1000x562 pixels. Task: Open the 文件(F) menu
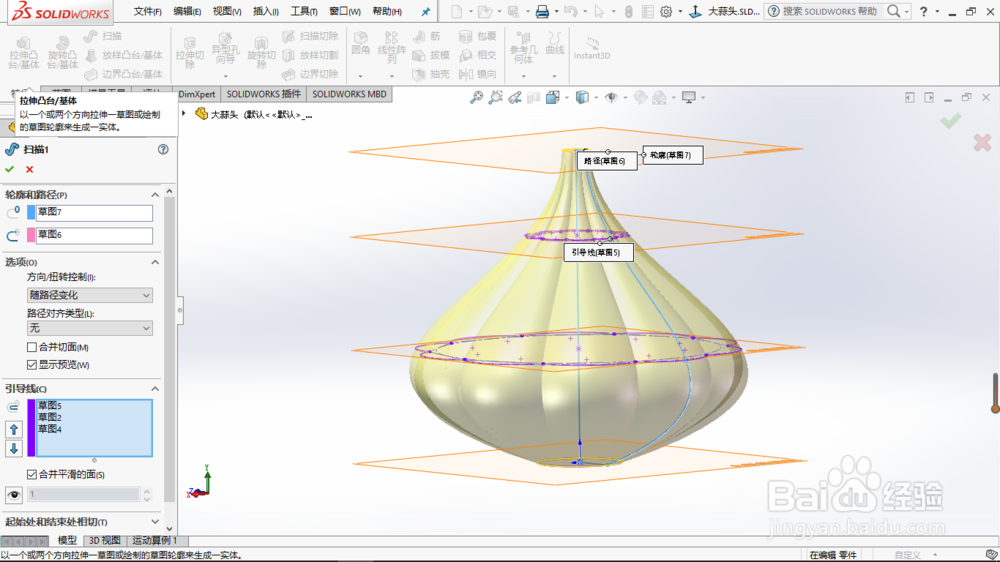(147, 11)
